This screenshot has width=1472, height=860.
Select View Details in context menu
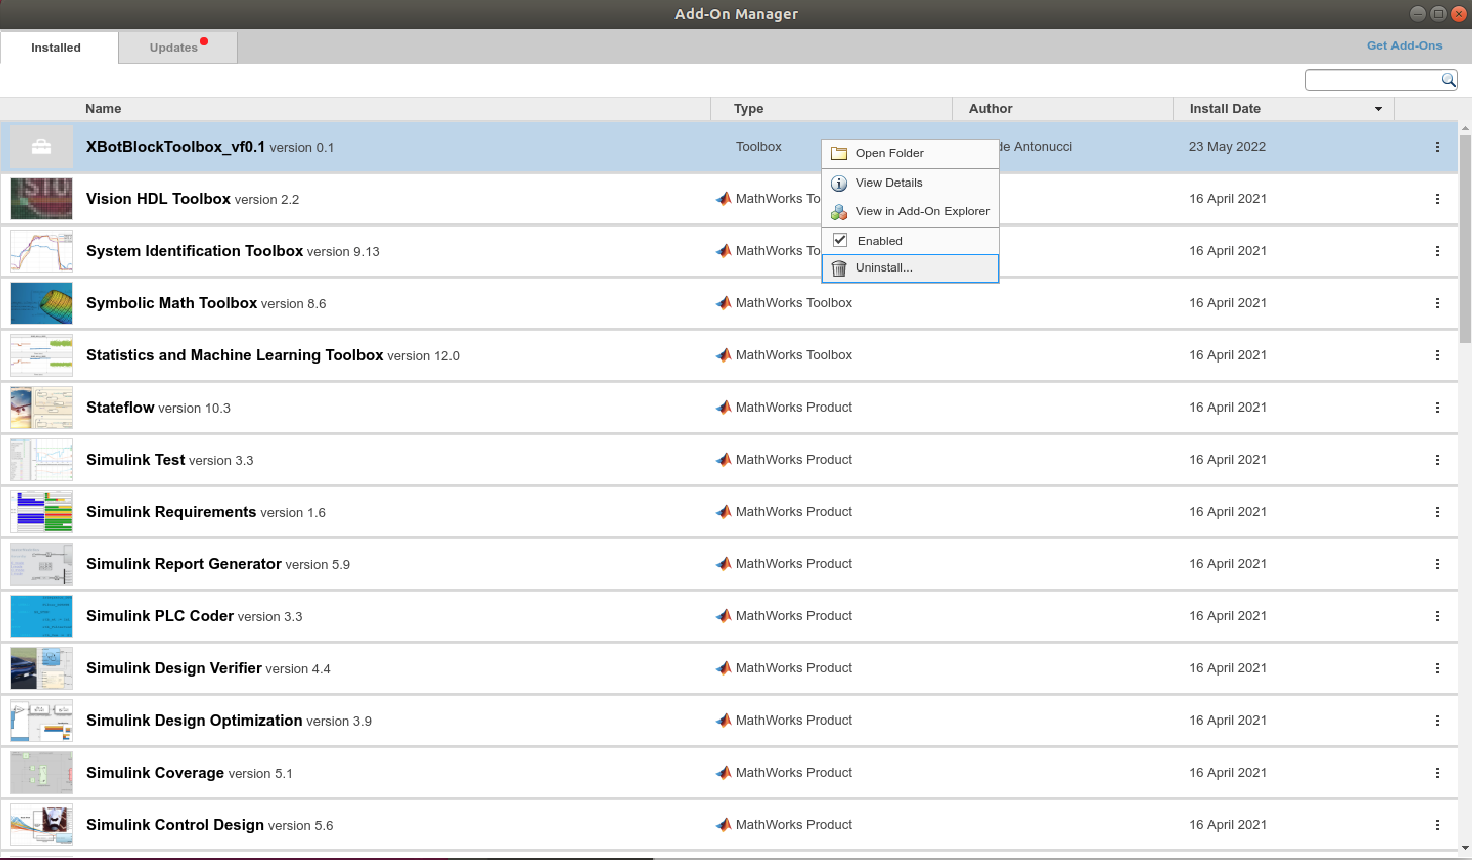pos(910,183)
